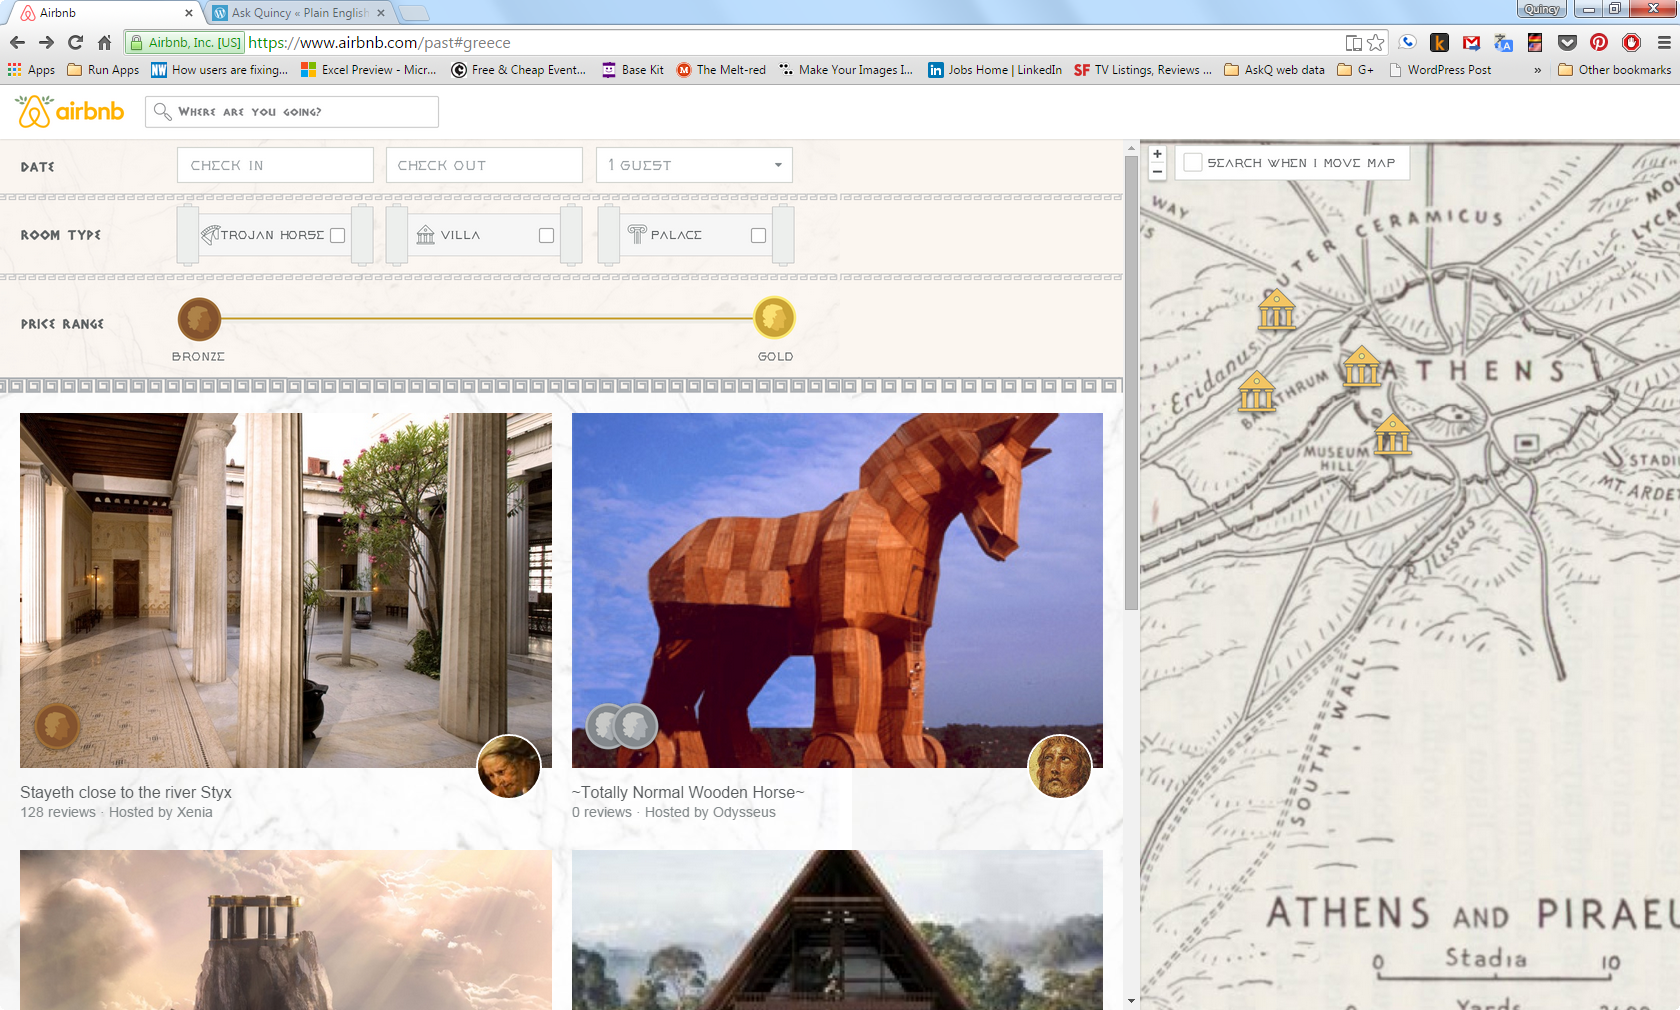Click the Airbnb logo
Image resolution: width=1680 pixels, height=1010 pixels.
pos(70,111)
